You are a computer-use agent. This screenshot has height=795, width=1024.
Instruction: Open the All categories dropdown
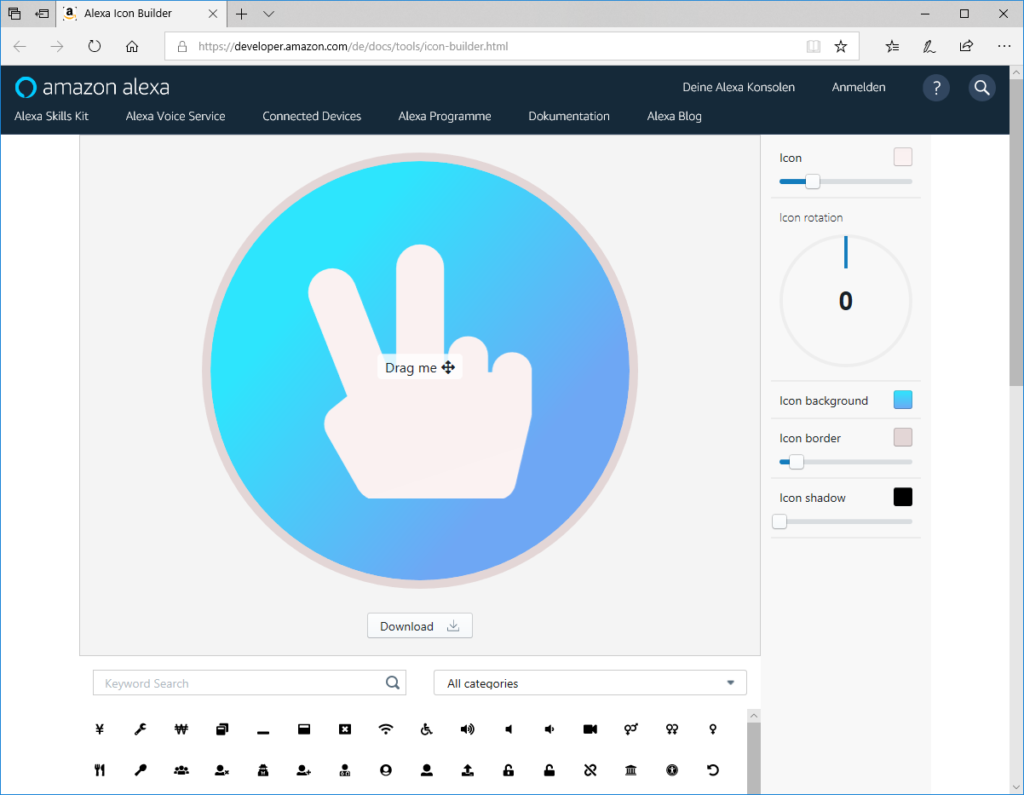pyautogui.click(x=590, y=683)
